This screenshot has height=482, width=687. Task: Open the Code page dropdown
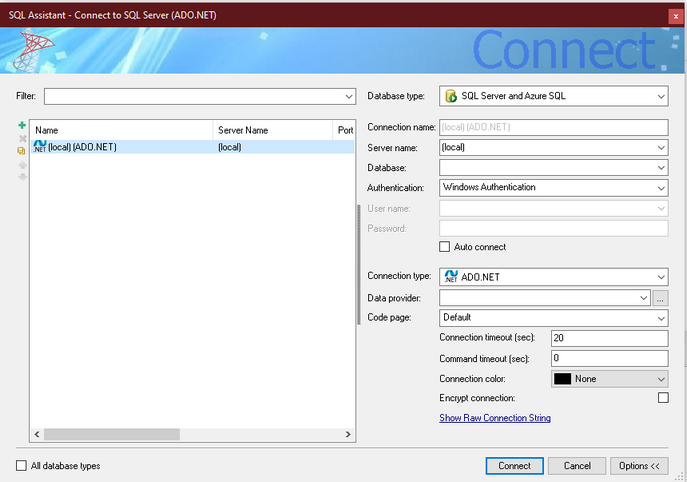(661, 318)
